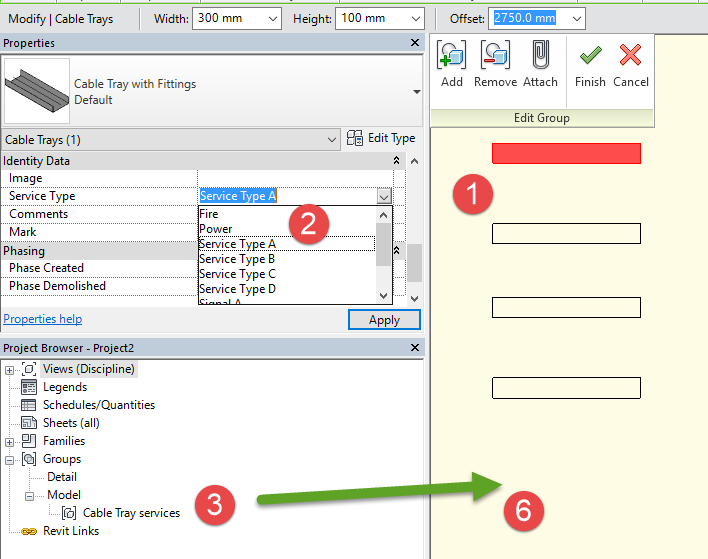Collapse the Phasing section
708x559 pixels.
[396, 250]
